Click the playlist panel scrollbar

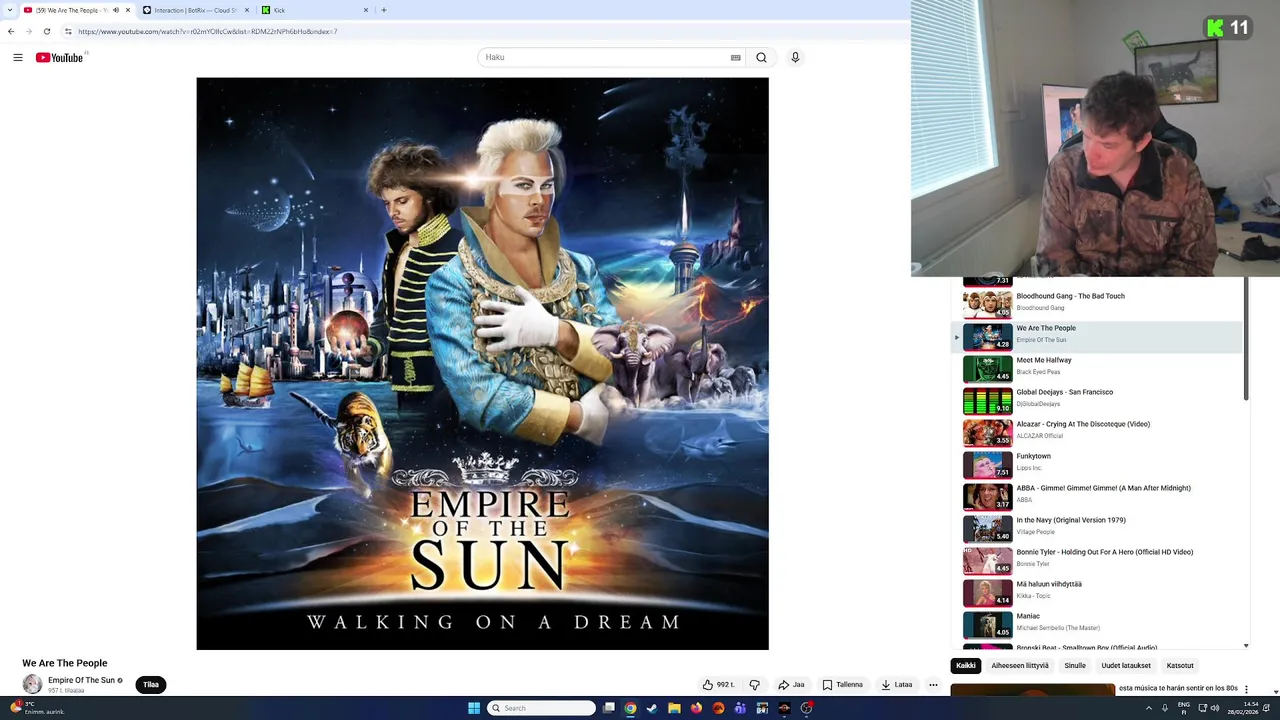pos(1246,340)
